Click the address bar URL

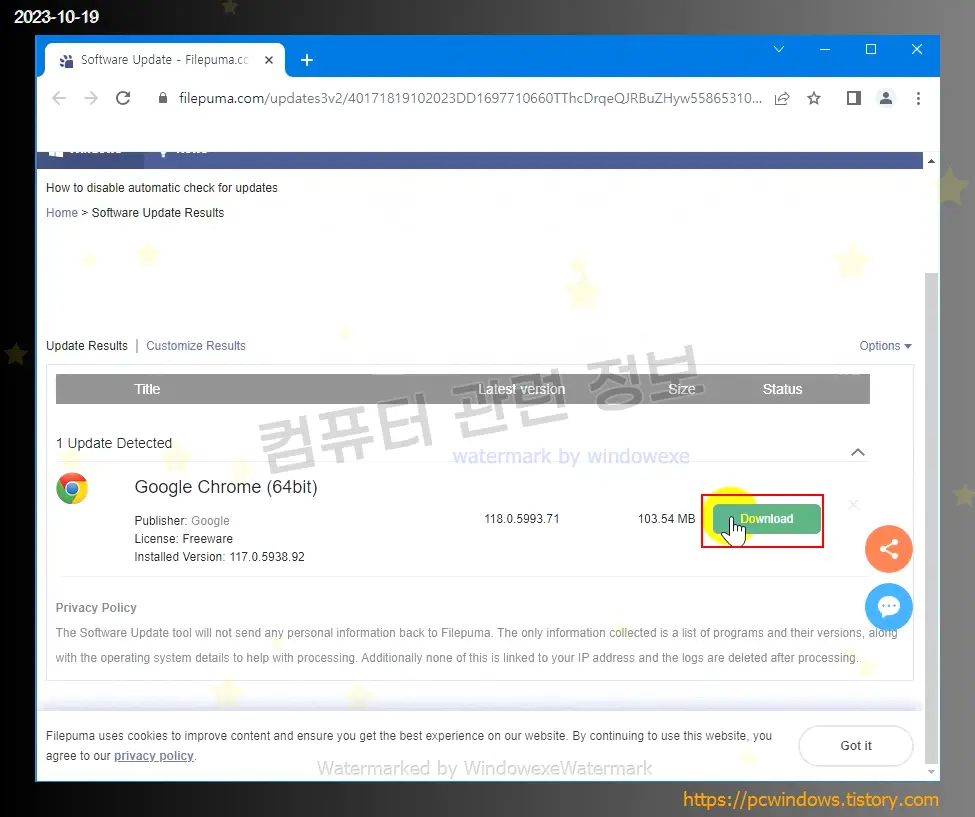click(470, 98)
